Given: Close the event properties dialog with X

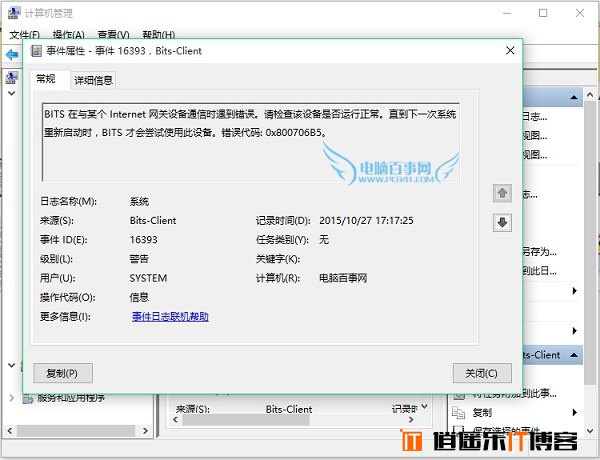Looking at the screenshot, I should (x=509, y=50).
